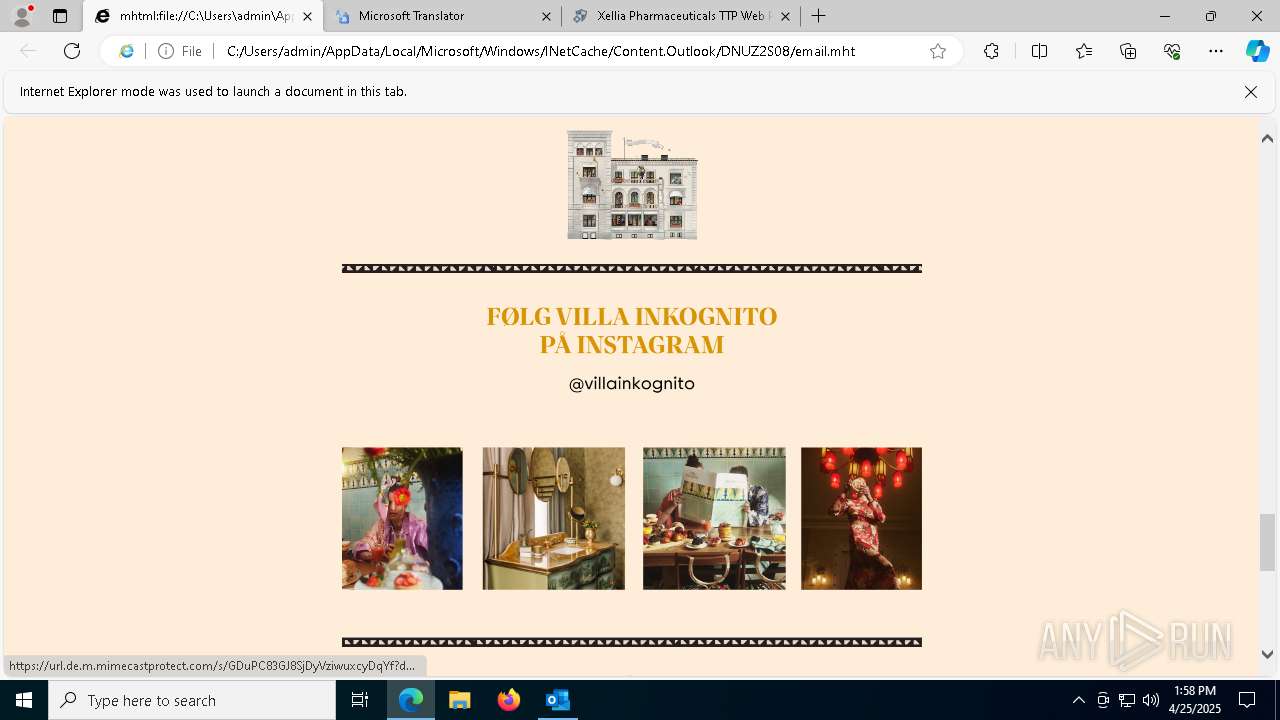Open the pink-dressed person Instagram photo

tap(402, 518)
